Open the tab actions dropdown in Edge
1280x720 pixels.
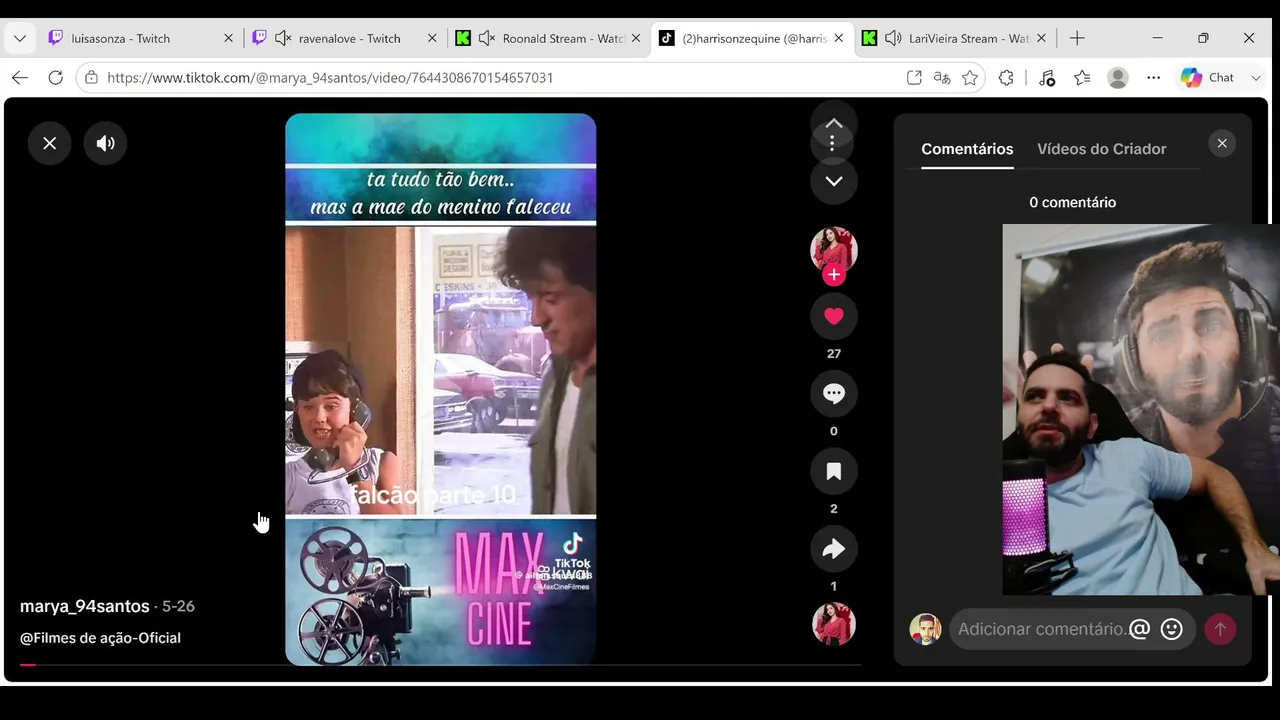point(20,38)
